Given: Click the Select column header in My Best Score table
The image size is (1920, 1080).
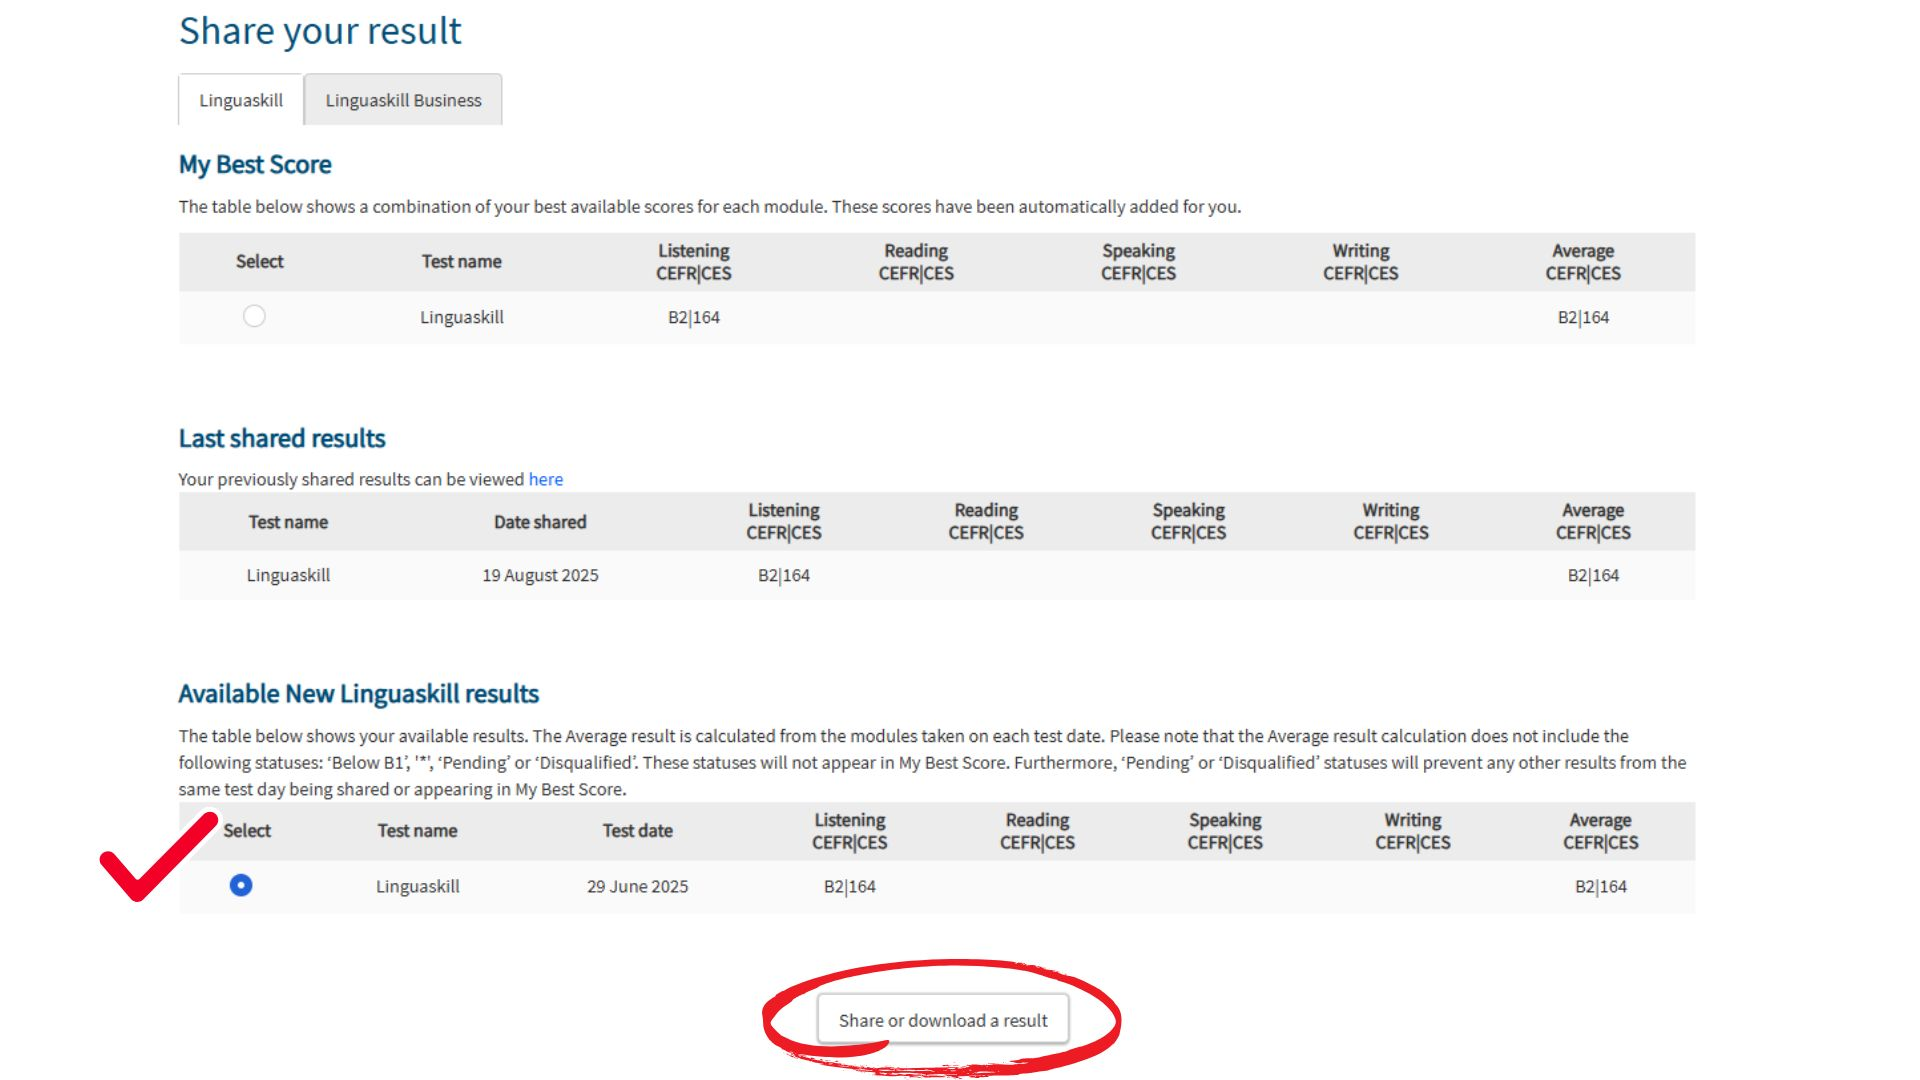Looking at the screenshot, I should (259, 261).
